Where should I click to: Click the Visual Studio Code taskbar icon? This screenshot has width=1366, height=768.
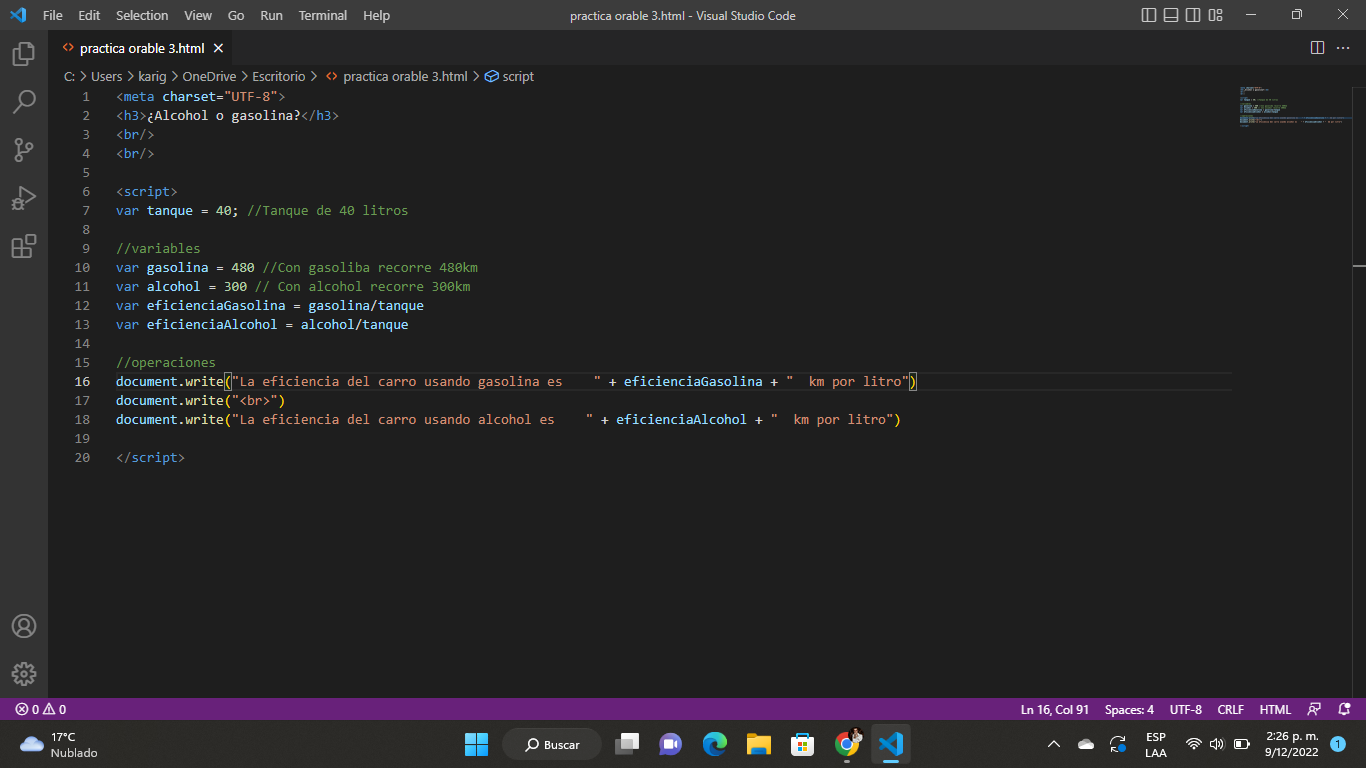(890, 744)
